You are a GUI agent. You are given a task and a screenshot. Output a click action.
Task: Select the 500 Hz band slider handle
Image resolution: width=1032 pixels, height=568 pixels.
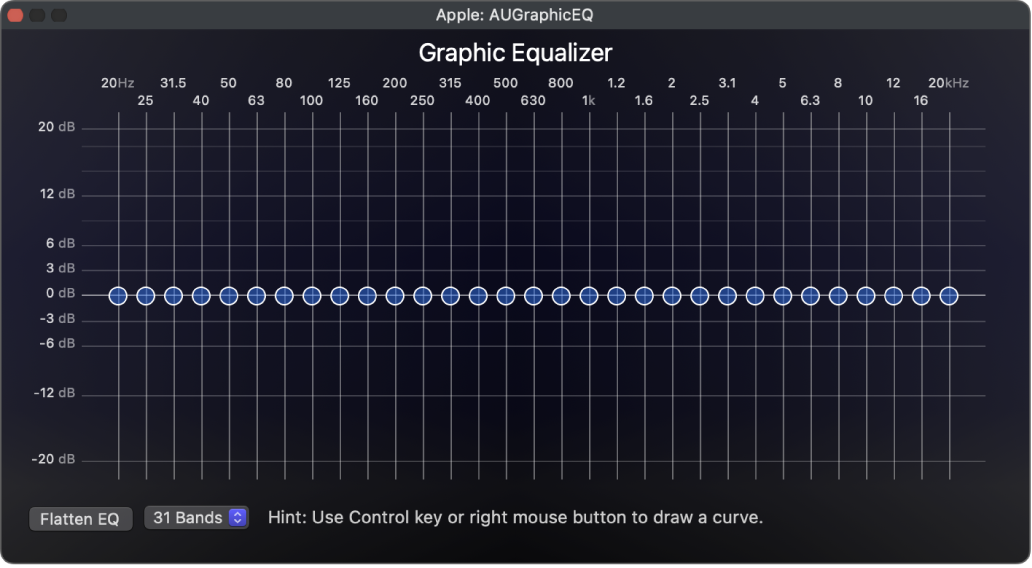[x=506, y=295]
